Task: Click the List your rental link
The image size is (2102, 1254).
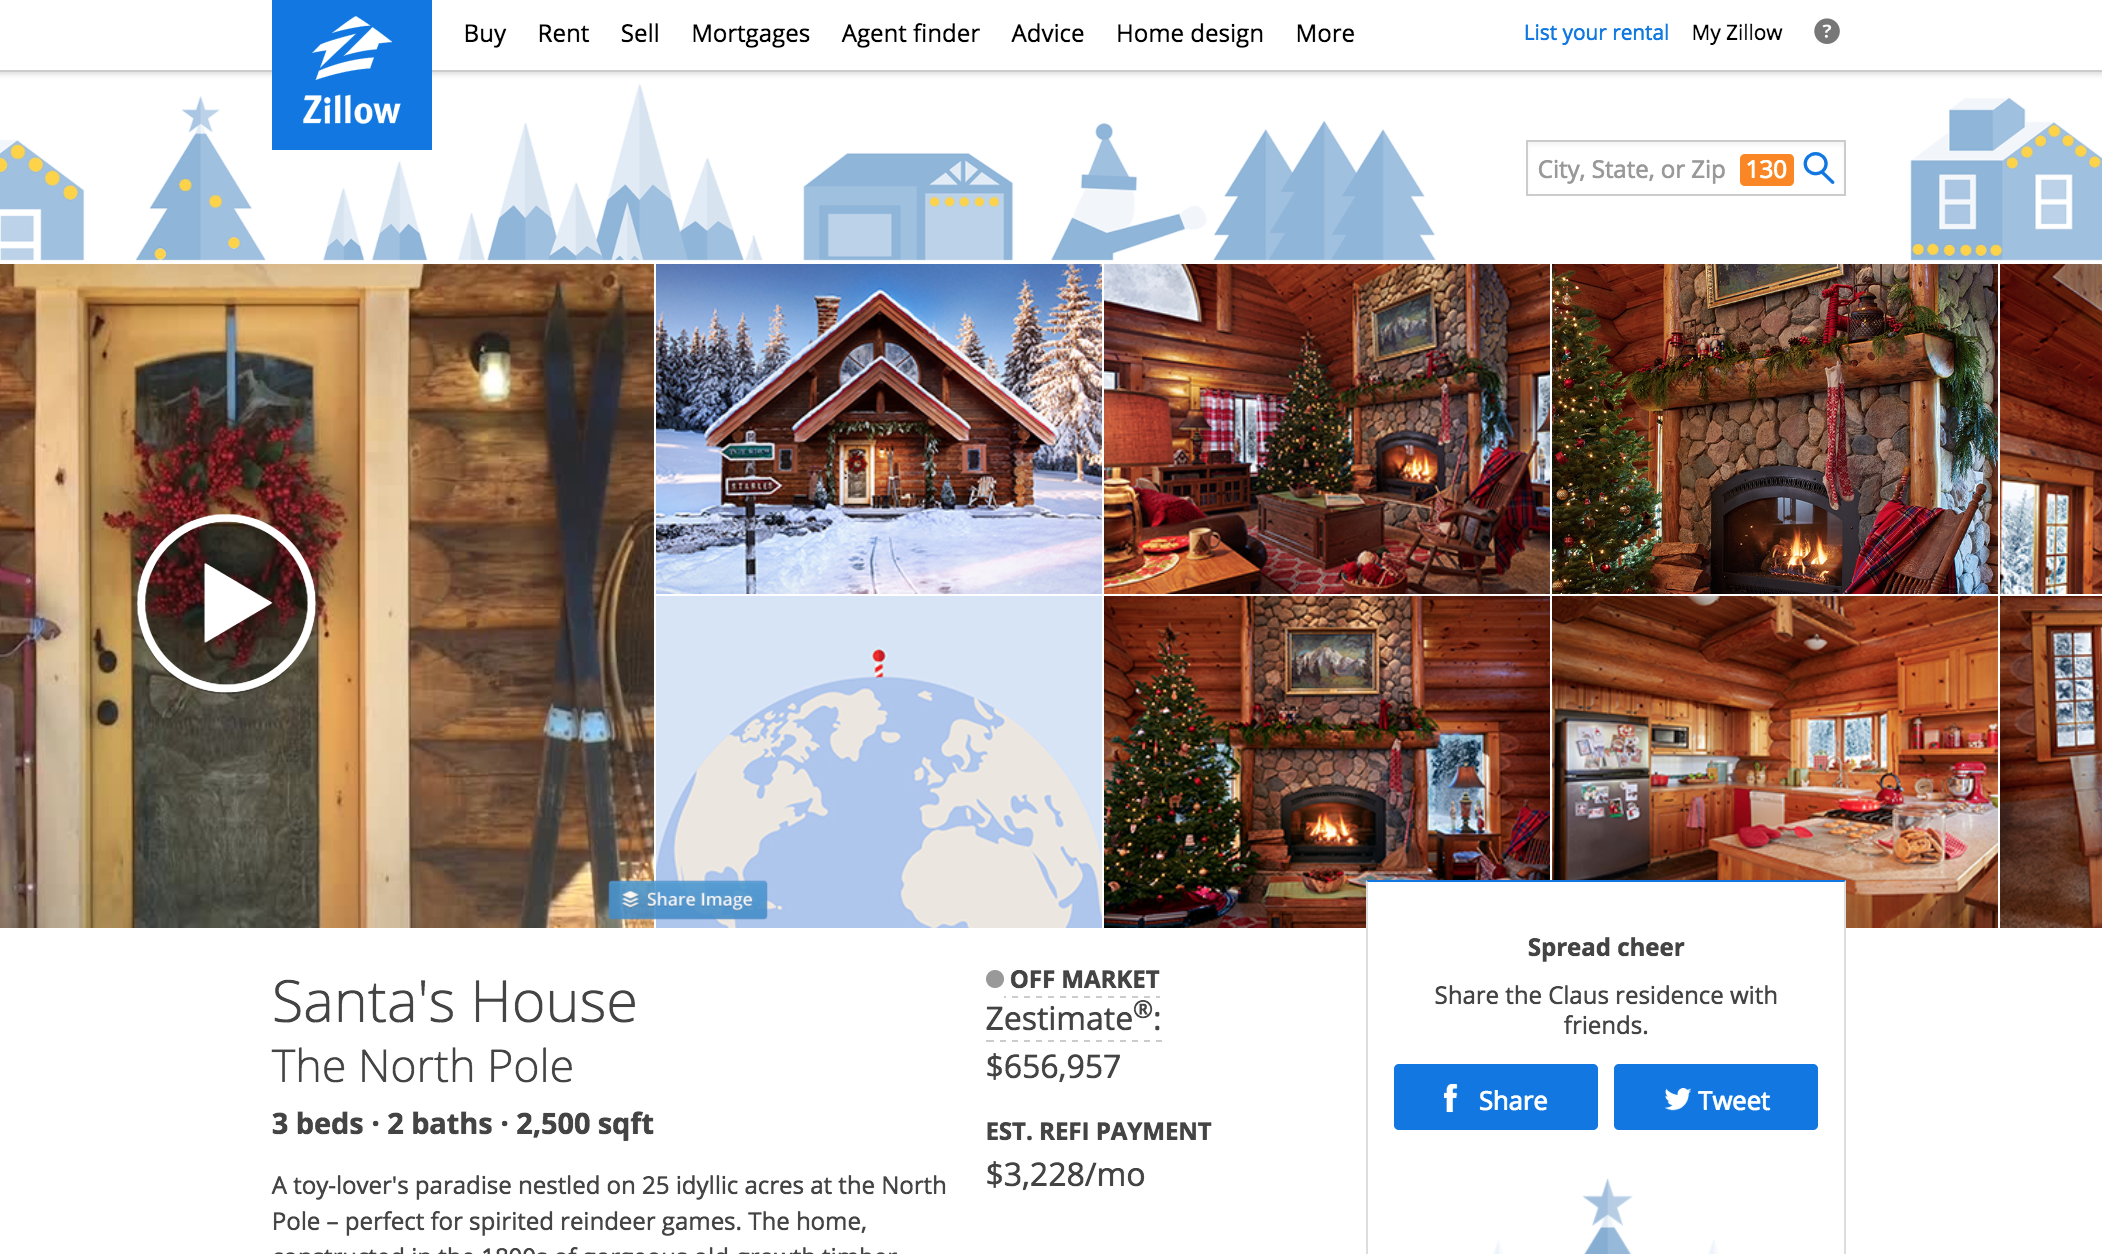Action: [1595, 32]
